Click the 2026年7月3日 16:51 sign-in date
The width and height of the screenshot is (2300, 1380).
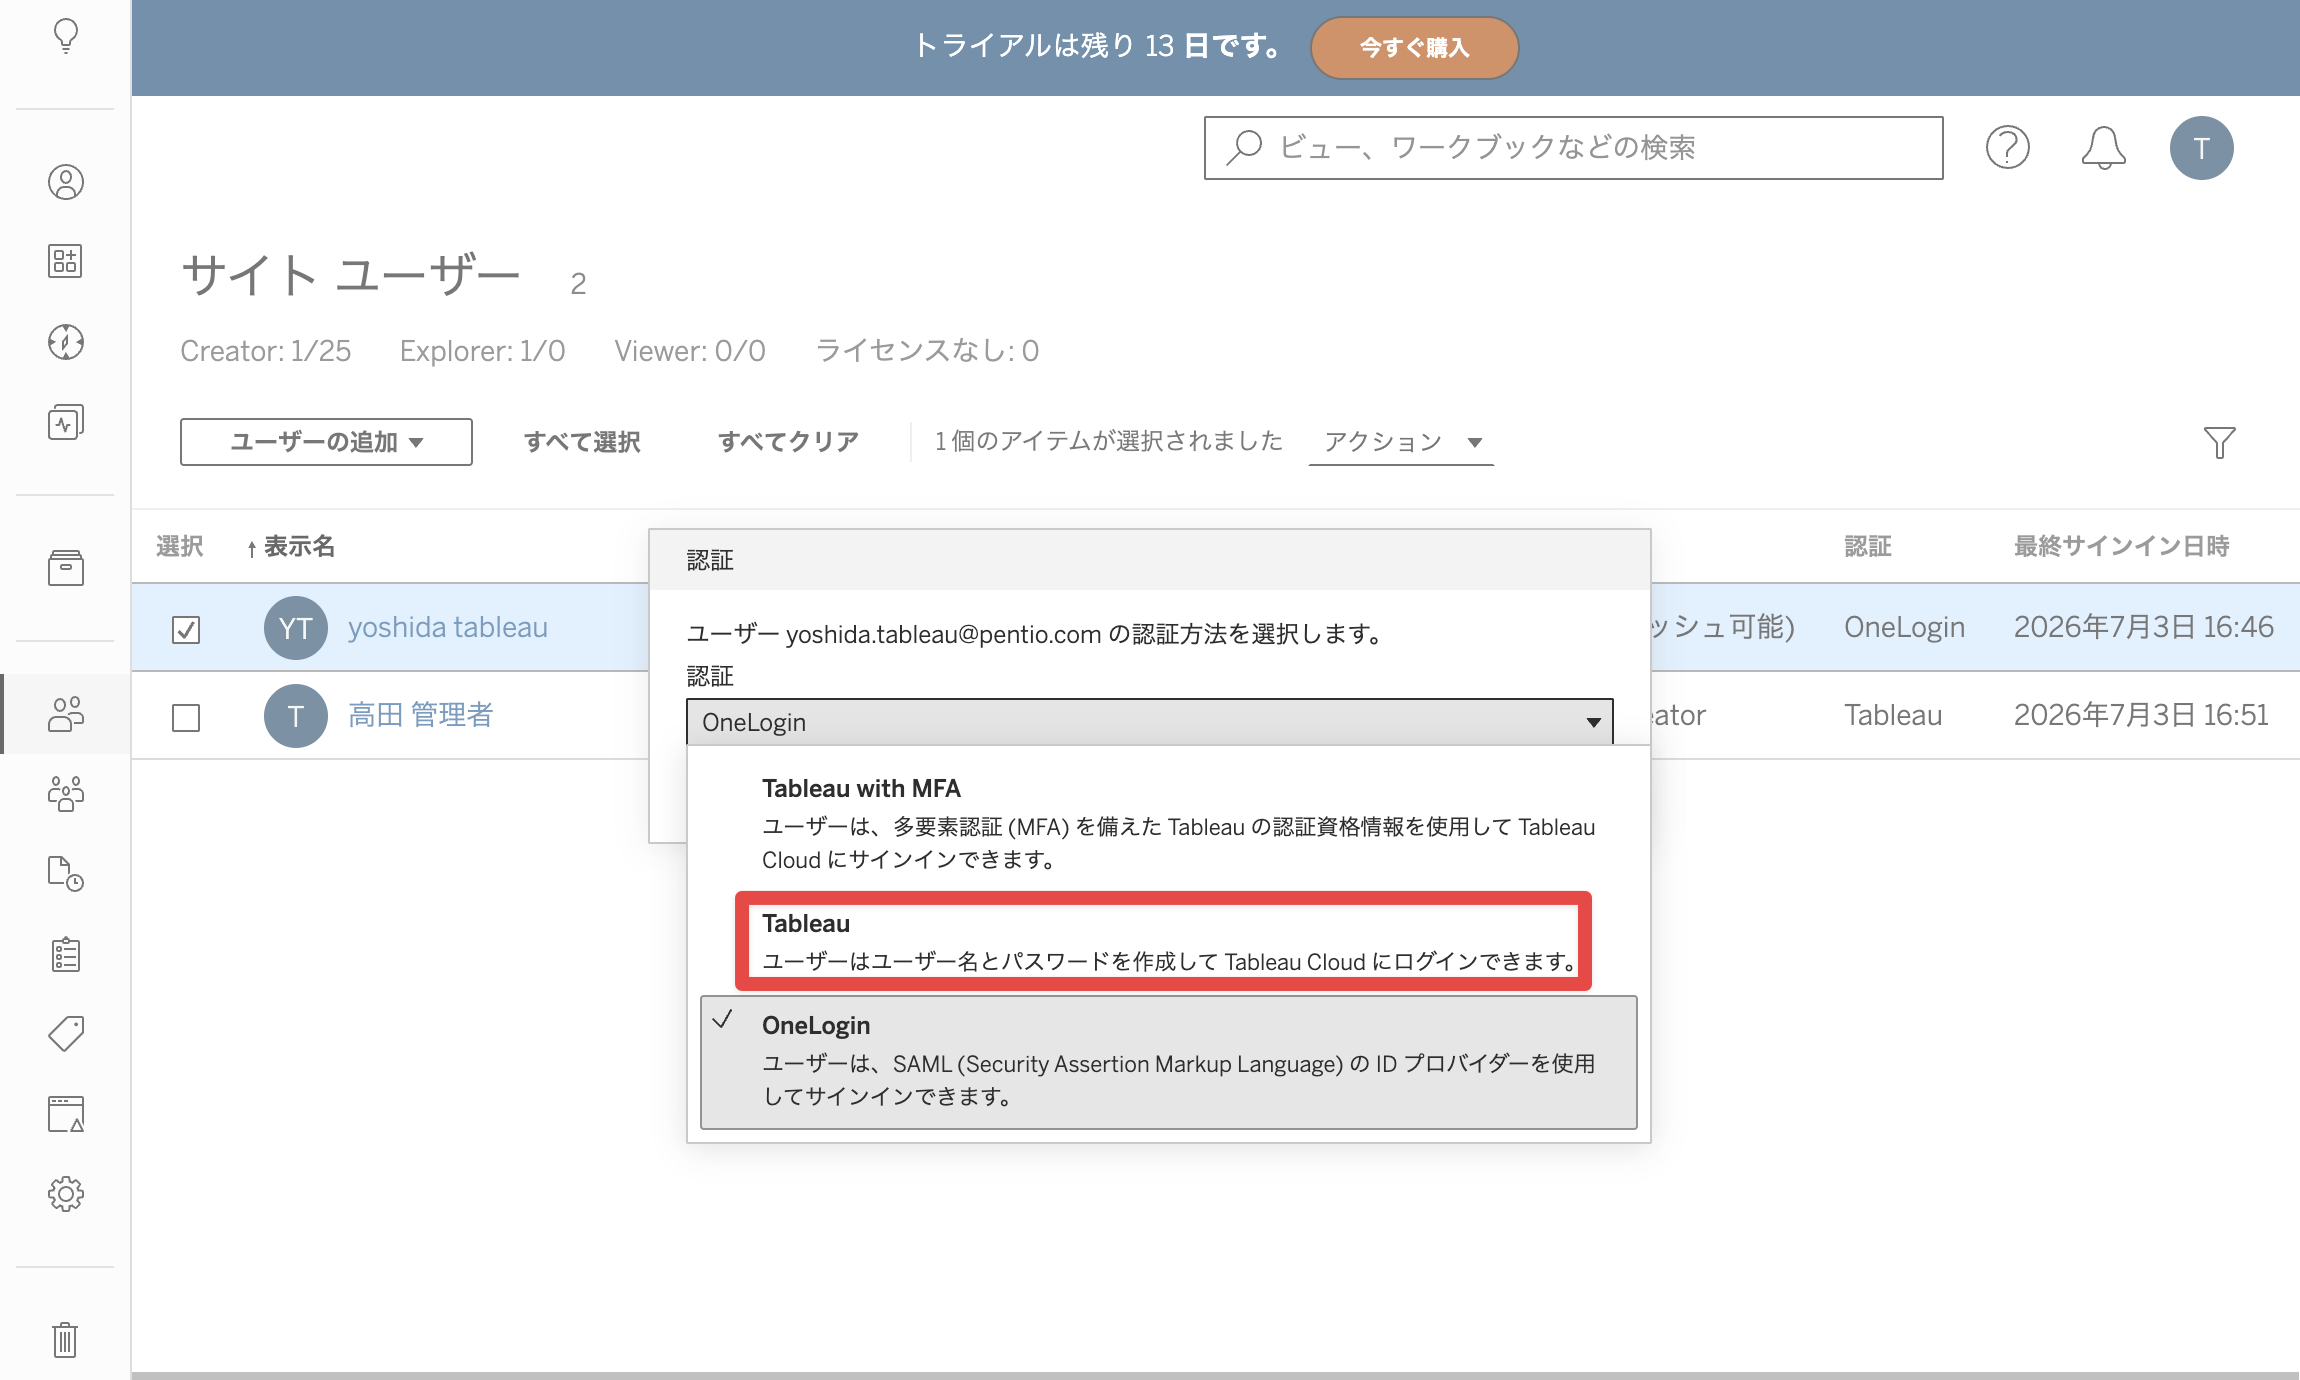click(x=2141, y=716)
